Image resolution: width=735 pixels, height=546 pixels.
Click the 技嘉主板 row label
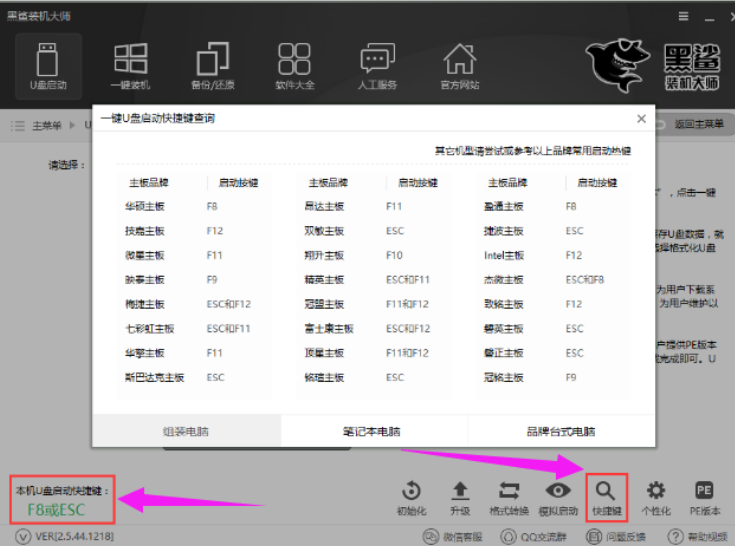pyautogui.click(x=144, y=231)
